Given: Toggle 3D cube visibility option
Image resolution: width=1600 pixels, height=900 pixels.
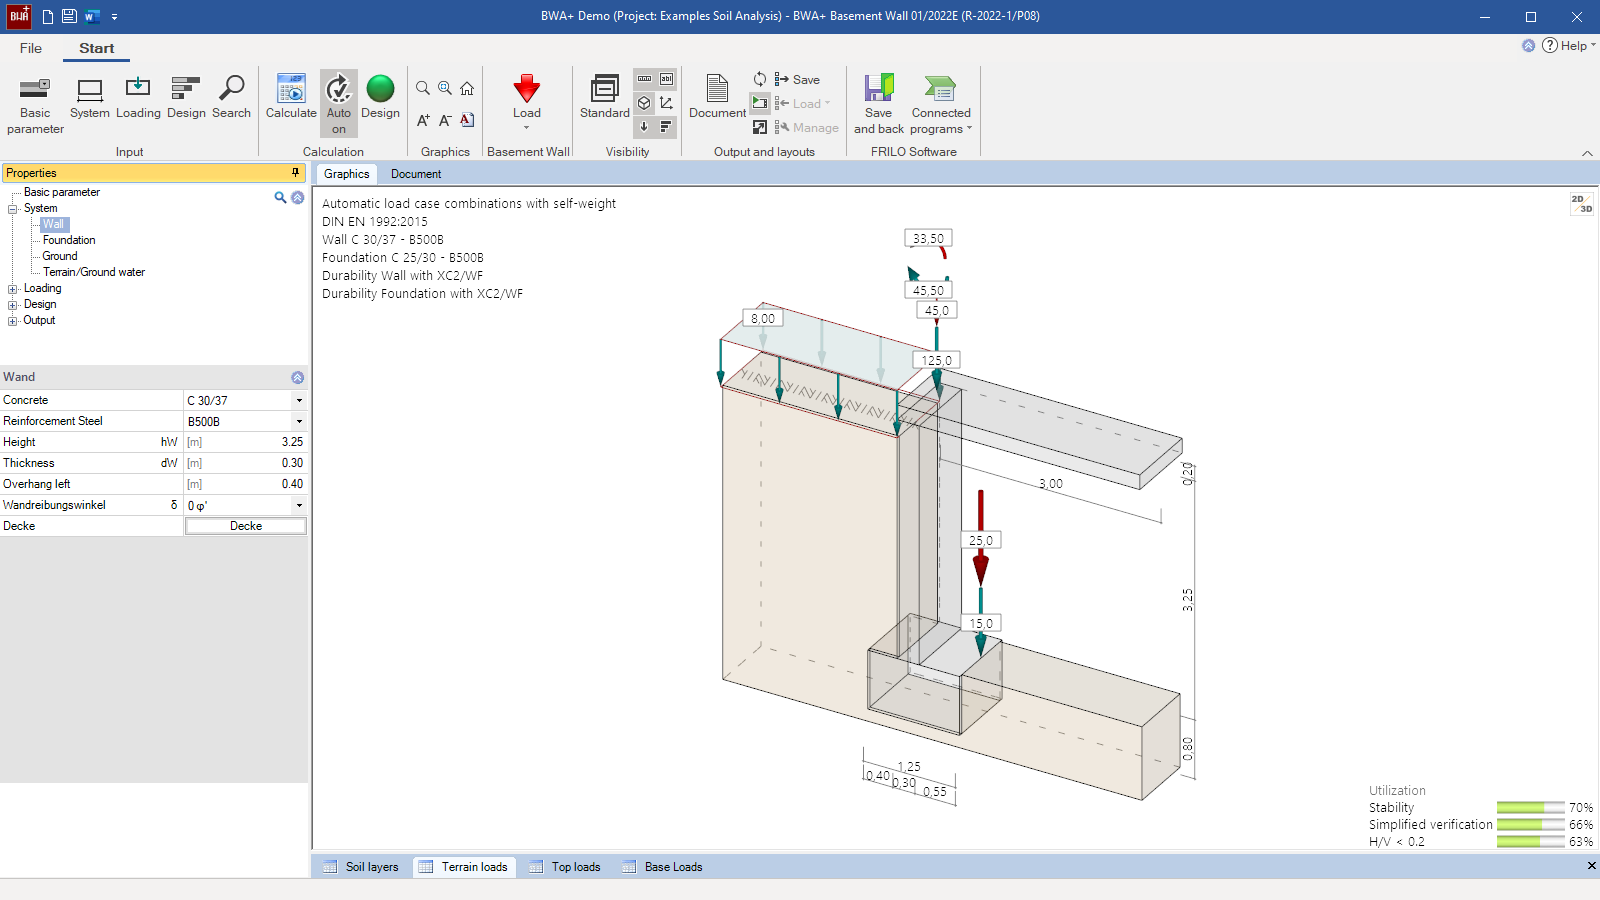Looking at the screenshot, I should click(x=644, y=103).
